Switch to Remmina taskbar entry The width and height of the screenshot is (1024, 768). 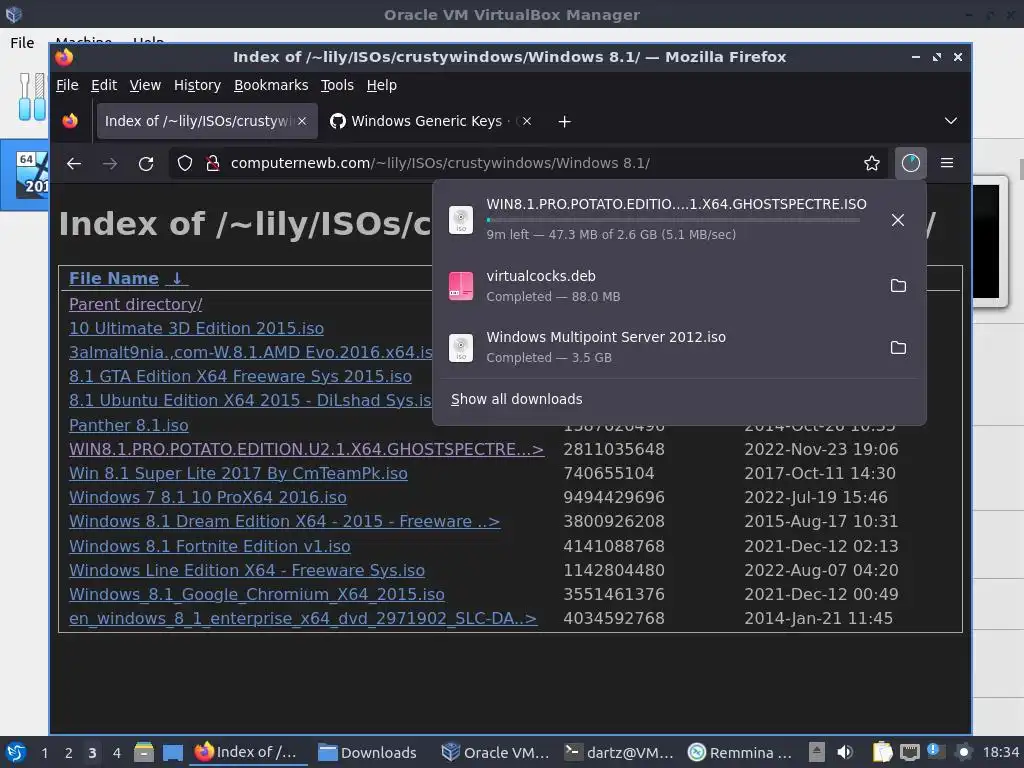[739, 752]
